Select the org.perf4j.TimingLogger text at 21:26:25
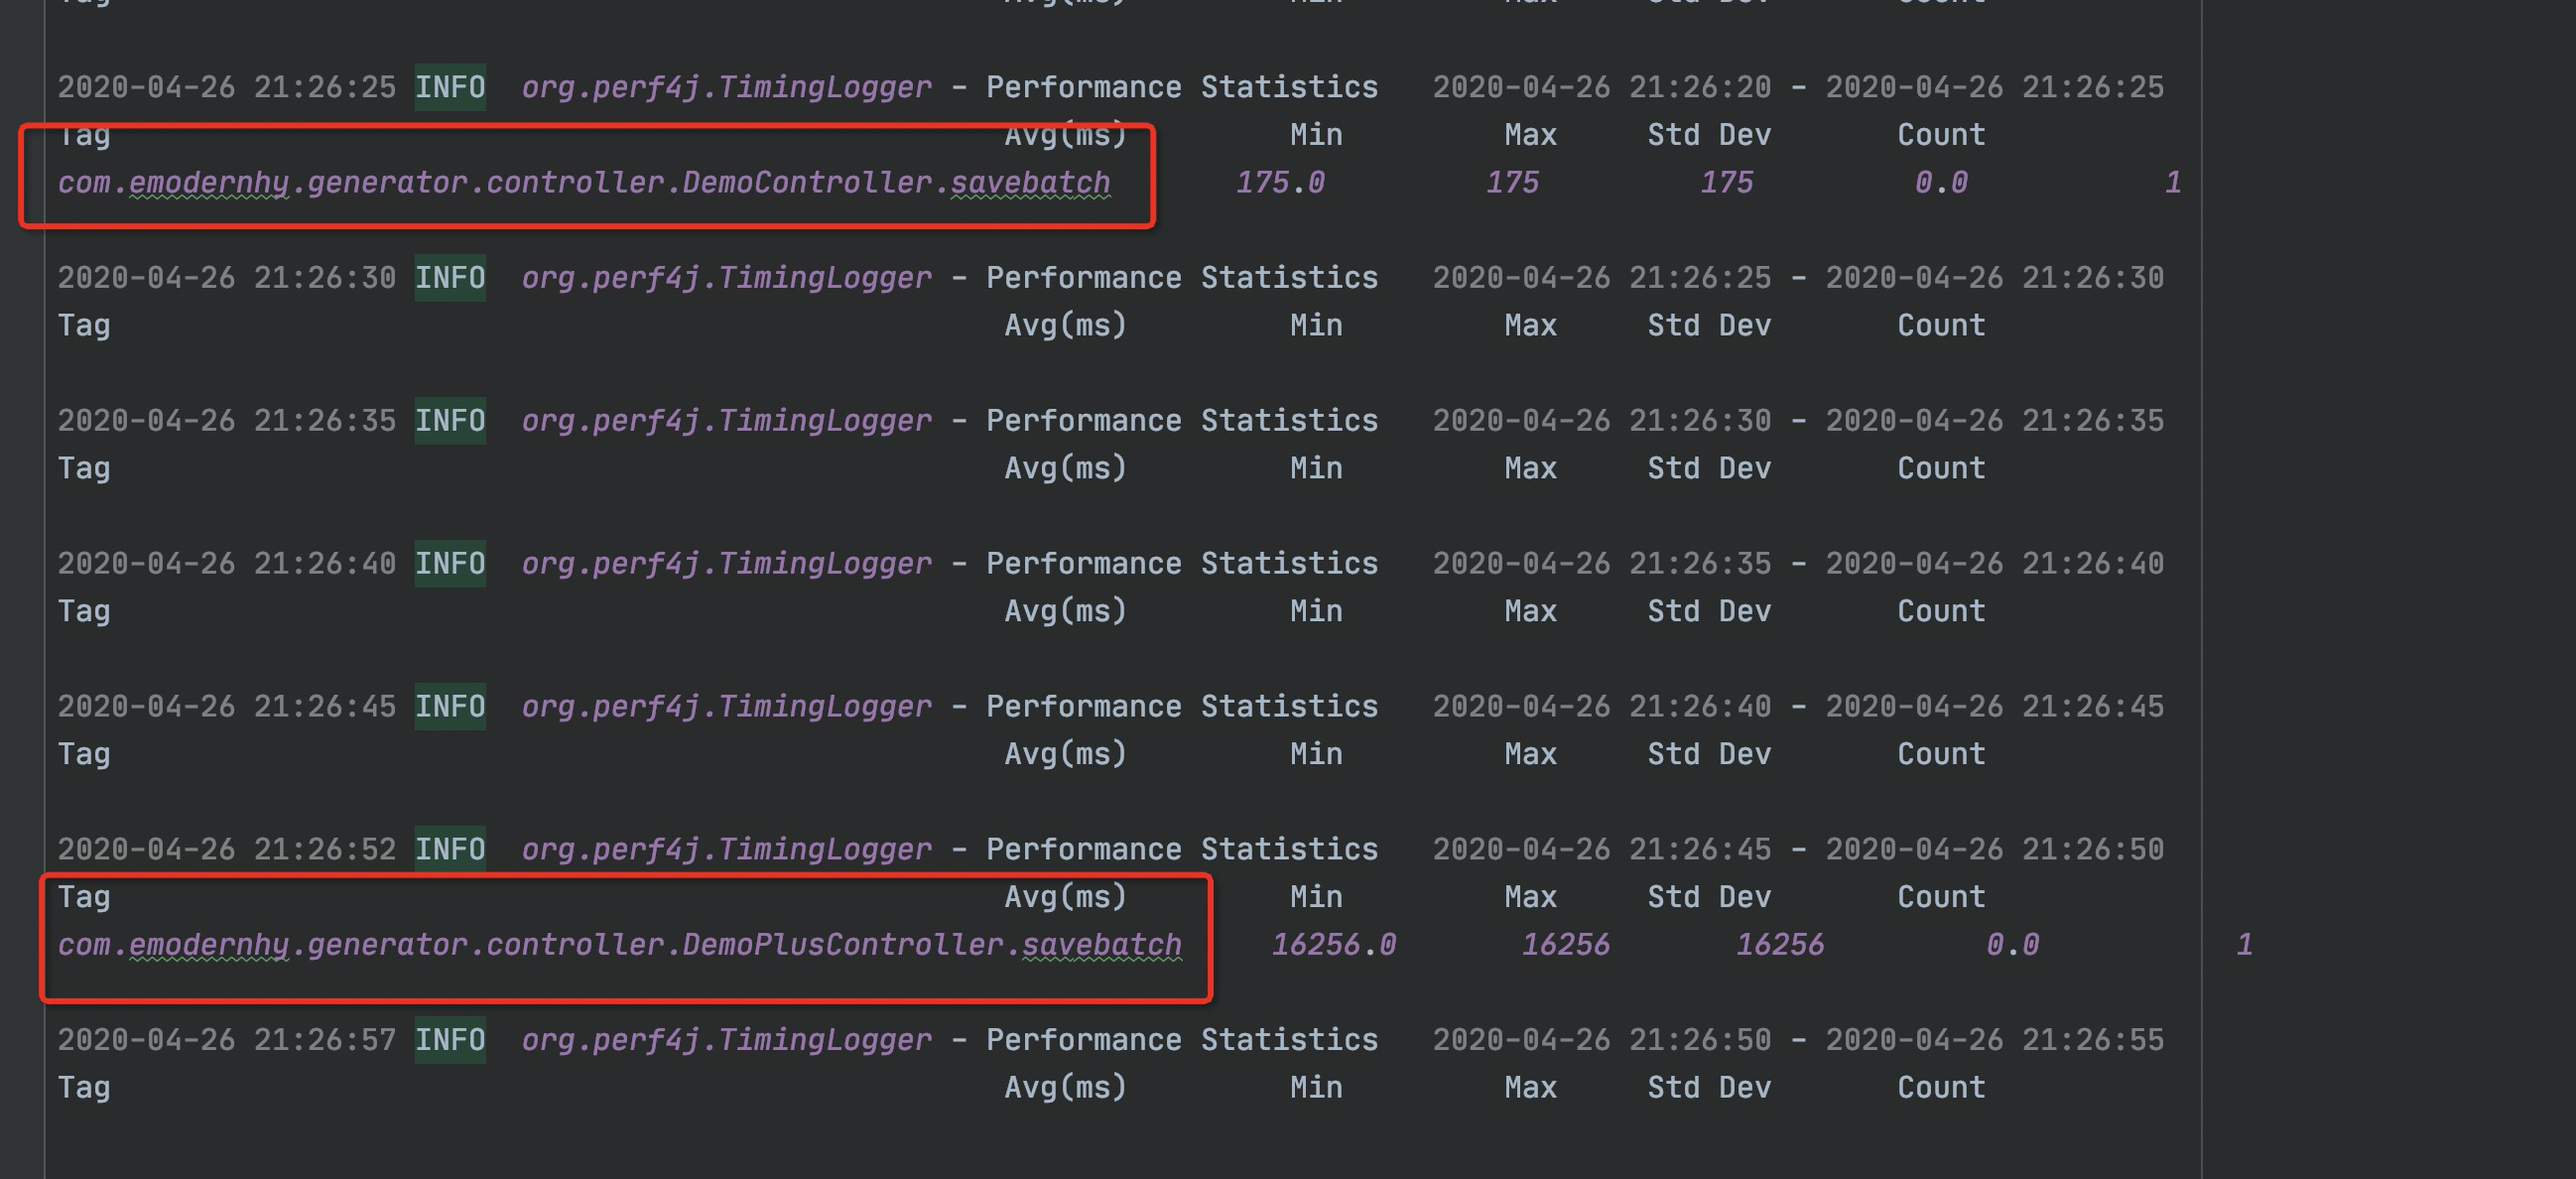 pyautogui.click(x=725, y=86)
